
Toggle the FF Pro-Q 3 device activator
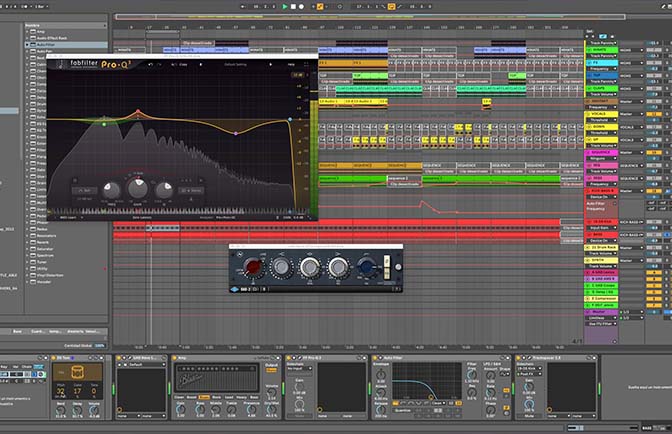tap(289, 358)
